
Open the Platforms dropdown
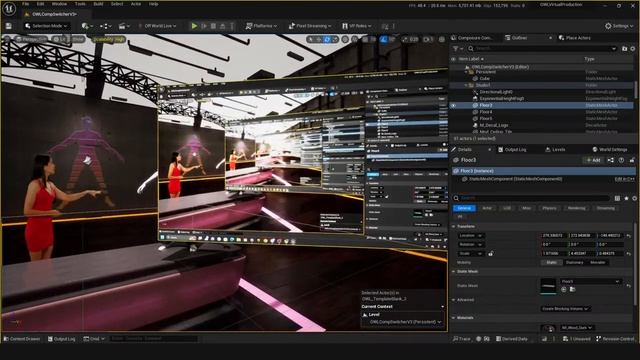tap(261, 26)
